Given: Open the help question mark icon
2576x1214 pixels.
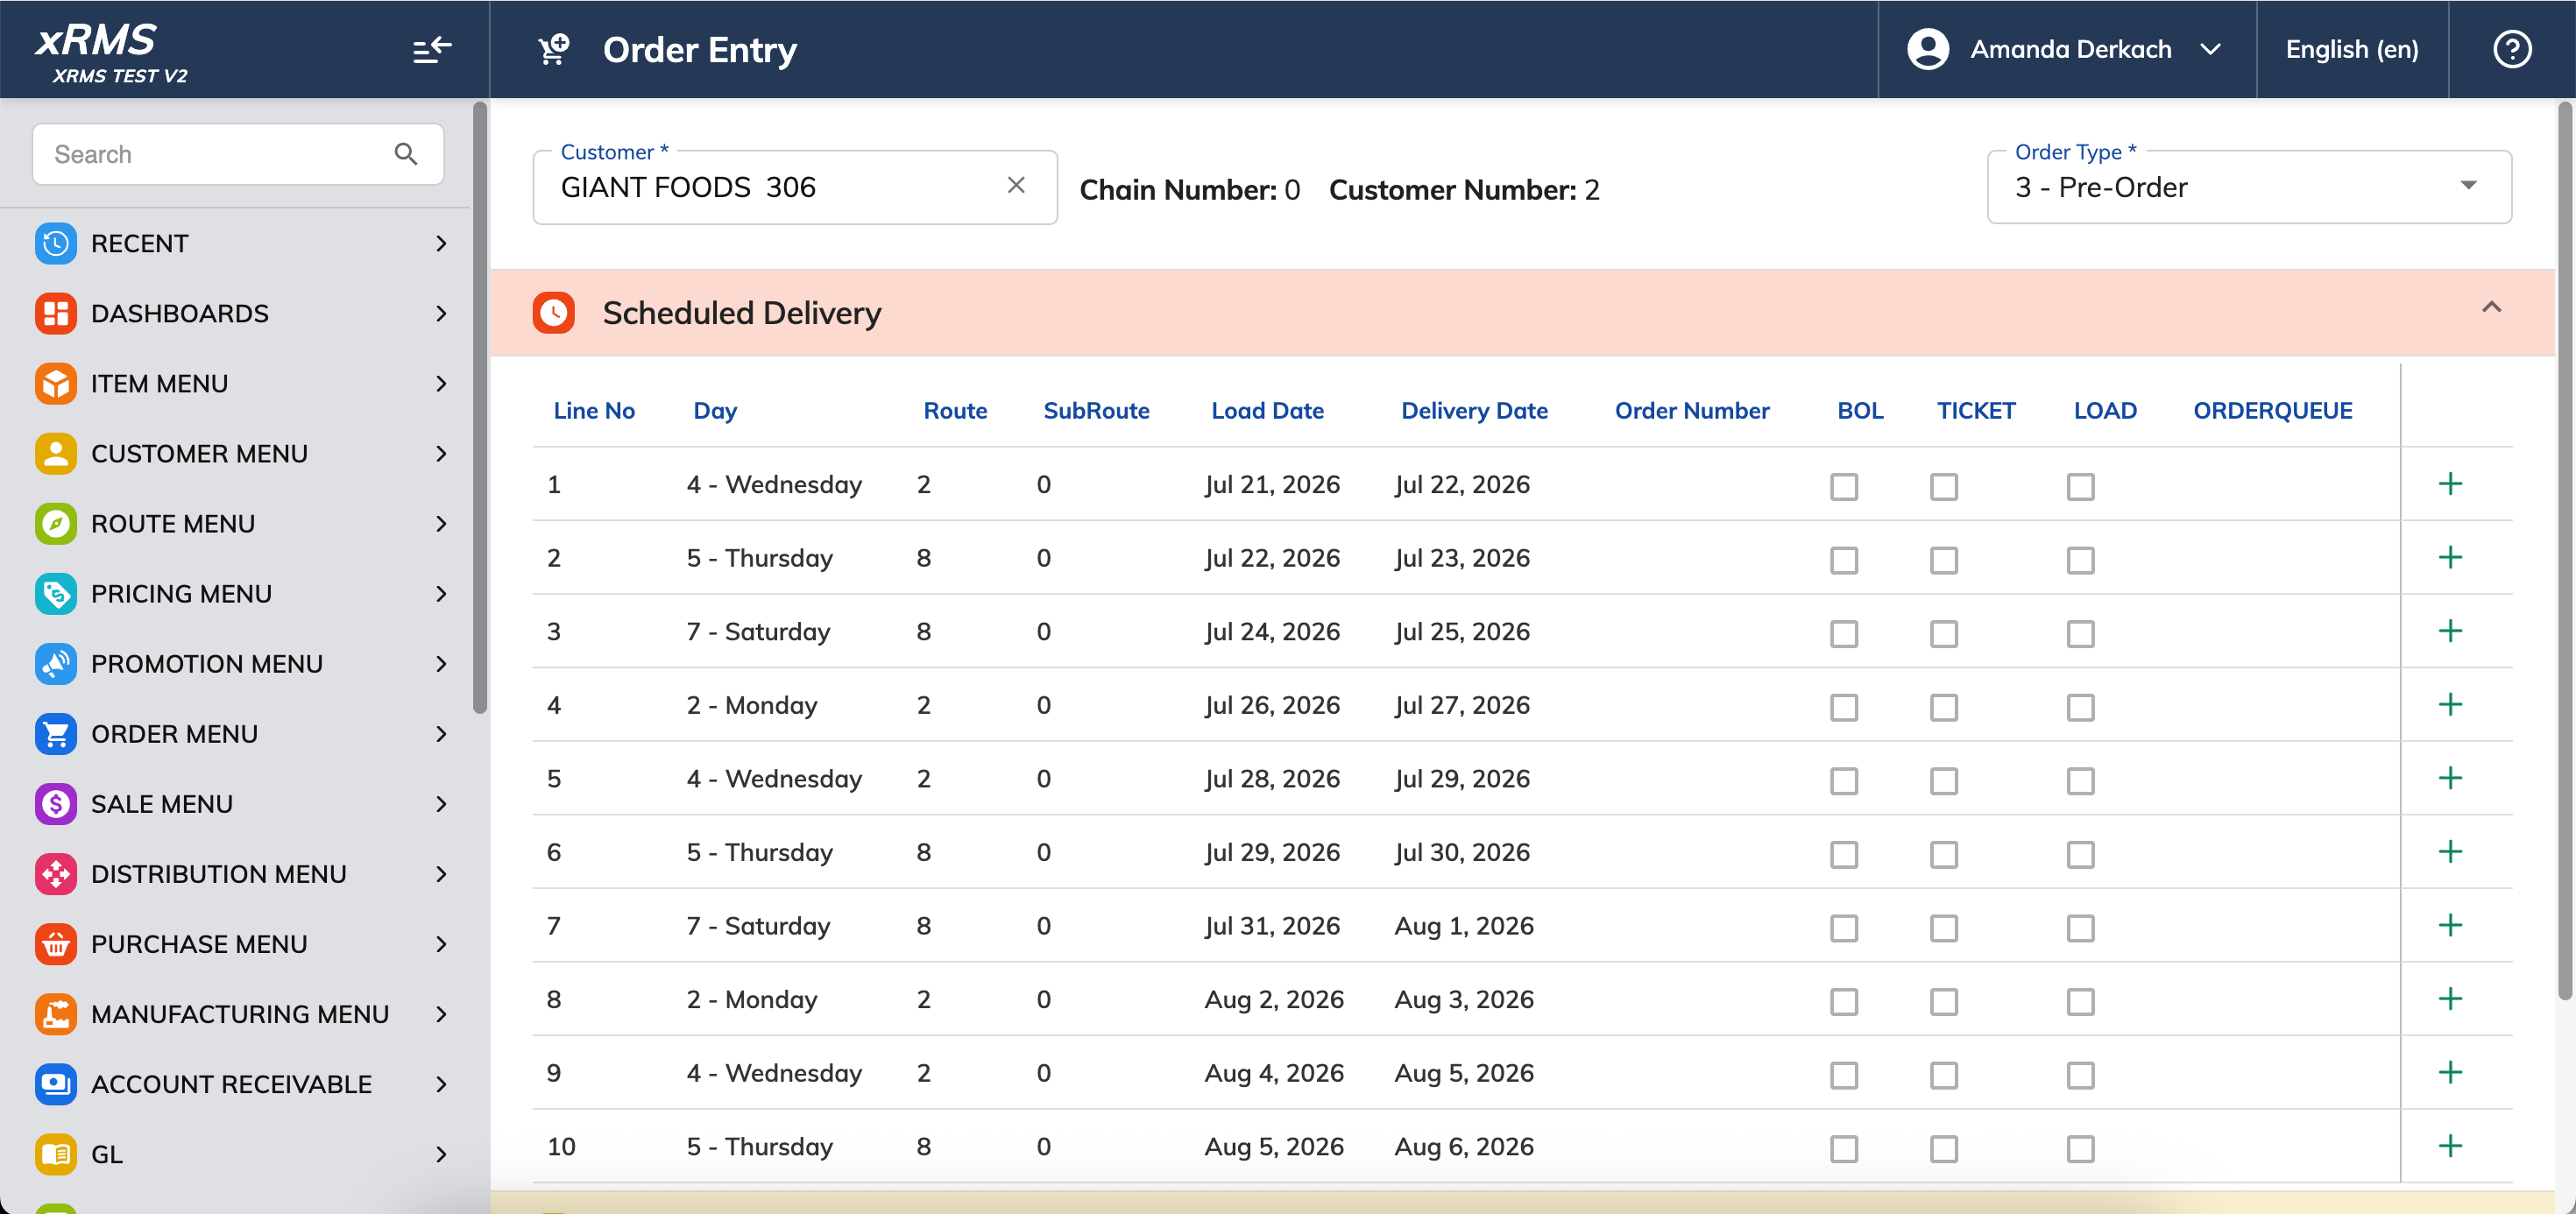Looking at the screenshot, I should (2511, 49).
